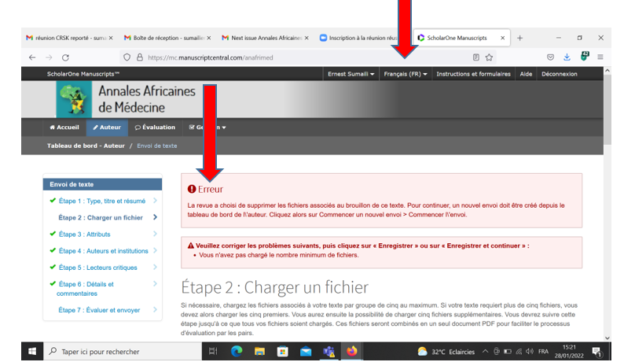
Task: Go back with the browser back arrow
Action: pos(32,58)
